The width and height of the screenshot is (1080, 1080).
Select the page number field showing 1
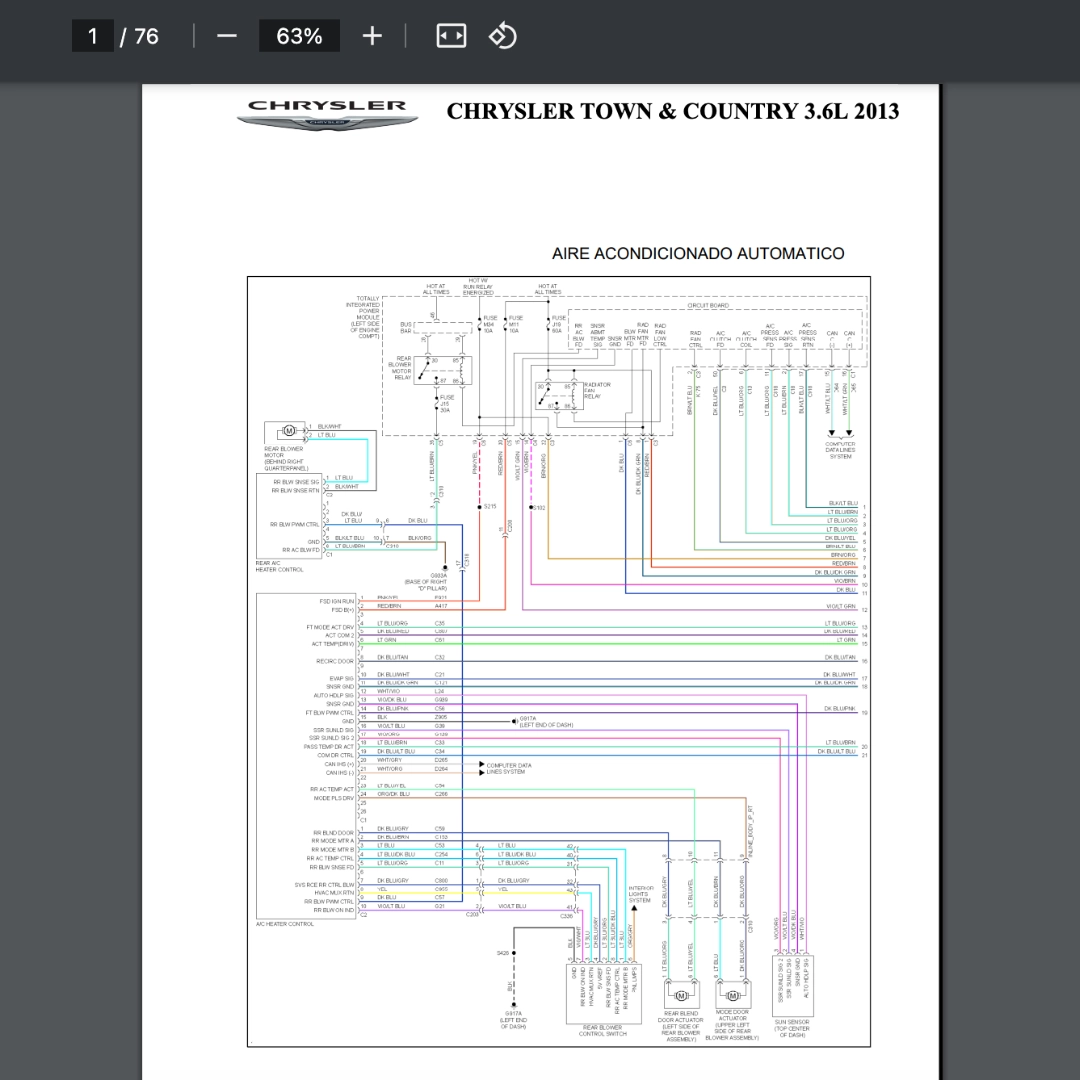pyautogui.click(x=92, y=36)
